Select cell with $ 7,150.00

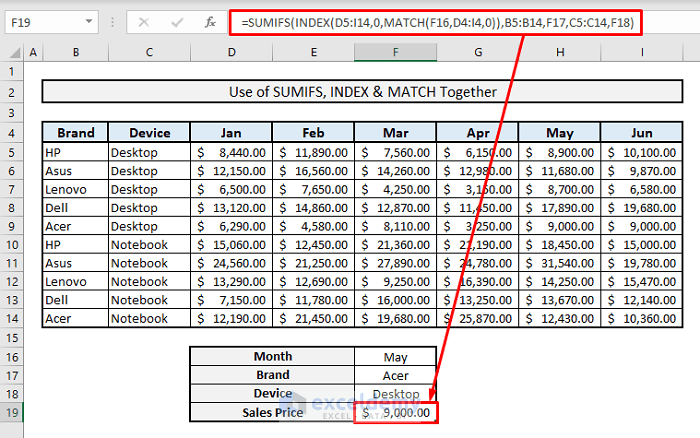[x=231, y=300]
